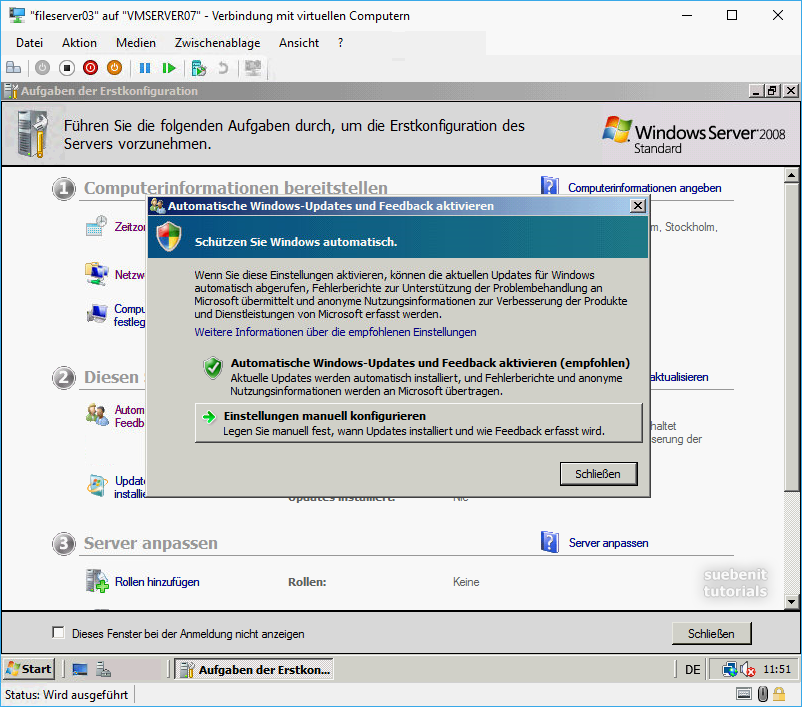The image size is (802, 707).
Task: Open the Server anpassen help link
Action: pyautogui.click(x=609, y=543)
